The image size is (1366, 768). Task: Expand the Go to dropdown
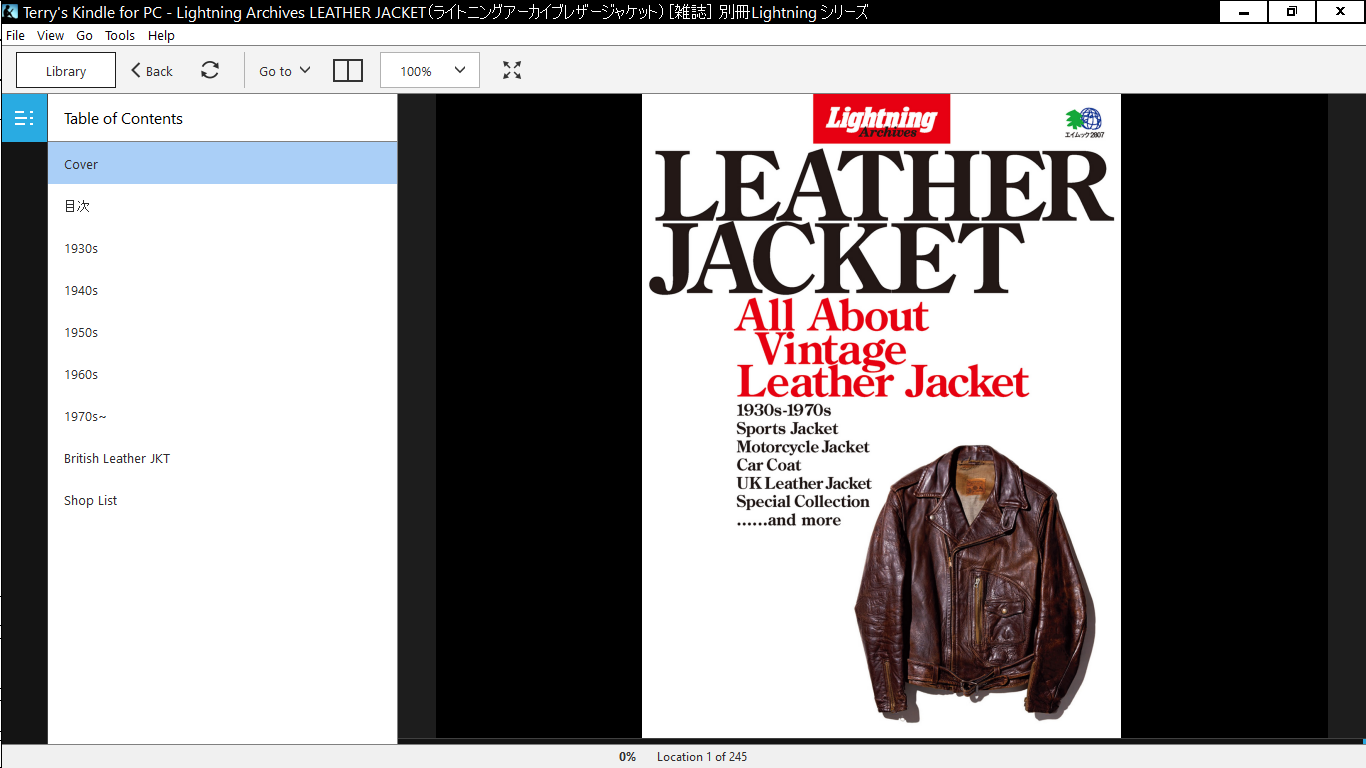coord(285,71)
